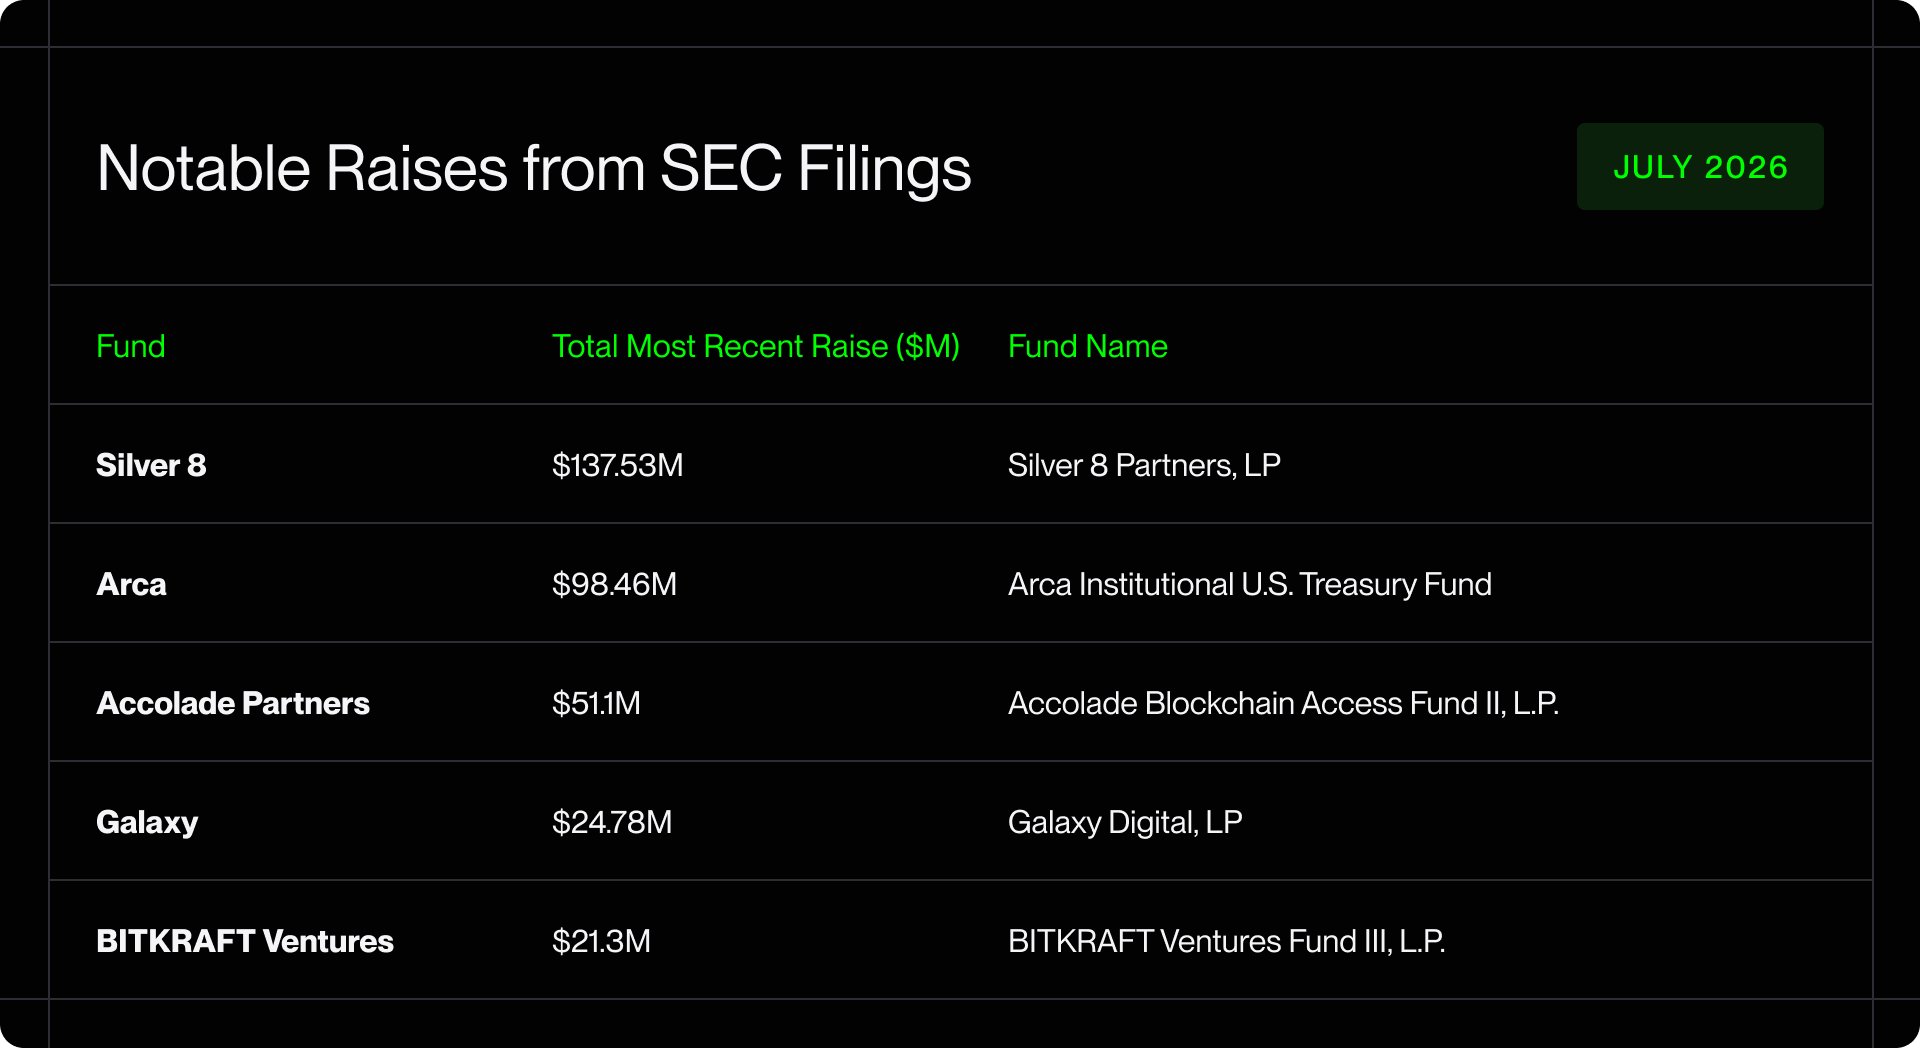Select "Accolade Blockchain Access Fund II, L.P."
This screenshot has height=1048, width=1920.
click(x=1284, y=703)
